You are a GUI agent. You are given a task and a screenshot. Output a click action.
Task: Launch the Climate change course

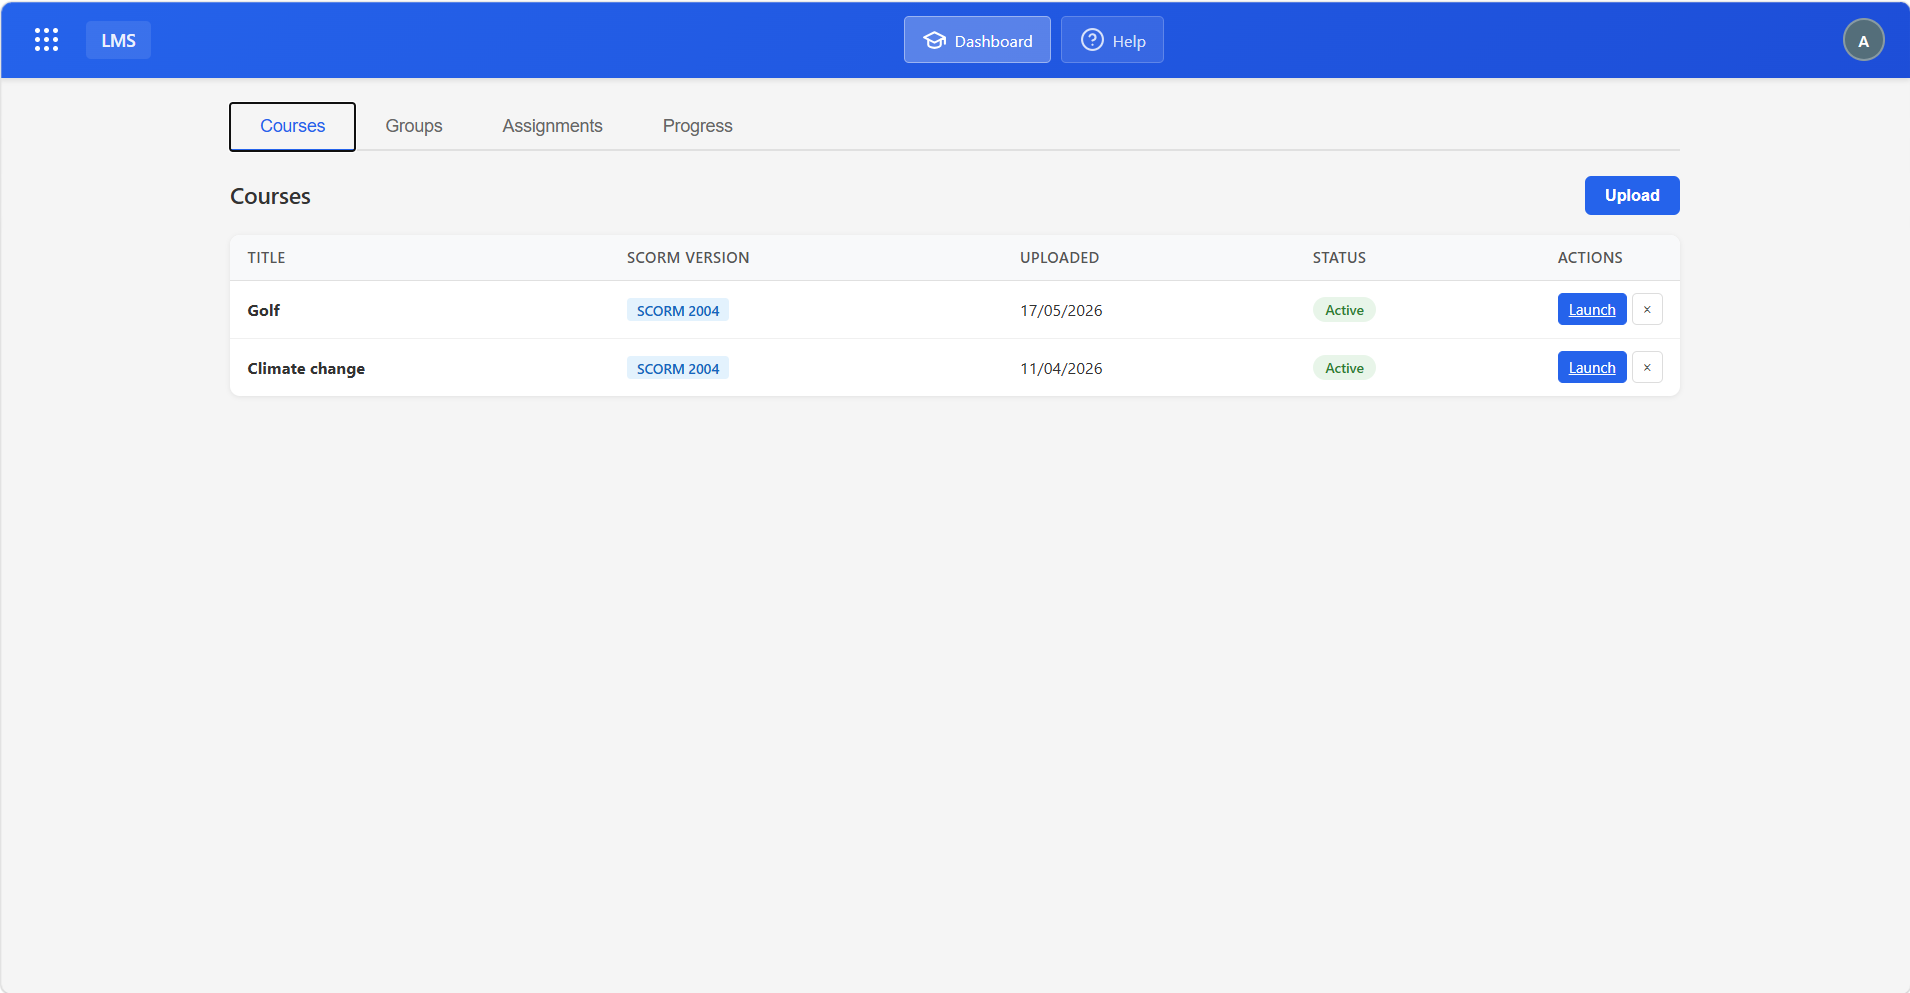(x=1591, y=367)
